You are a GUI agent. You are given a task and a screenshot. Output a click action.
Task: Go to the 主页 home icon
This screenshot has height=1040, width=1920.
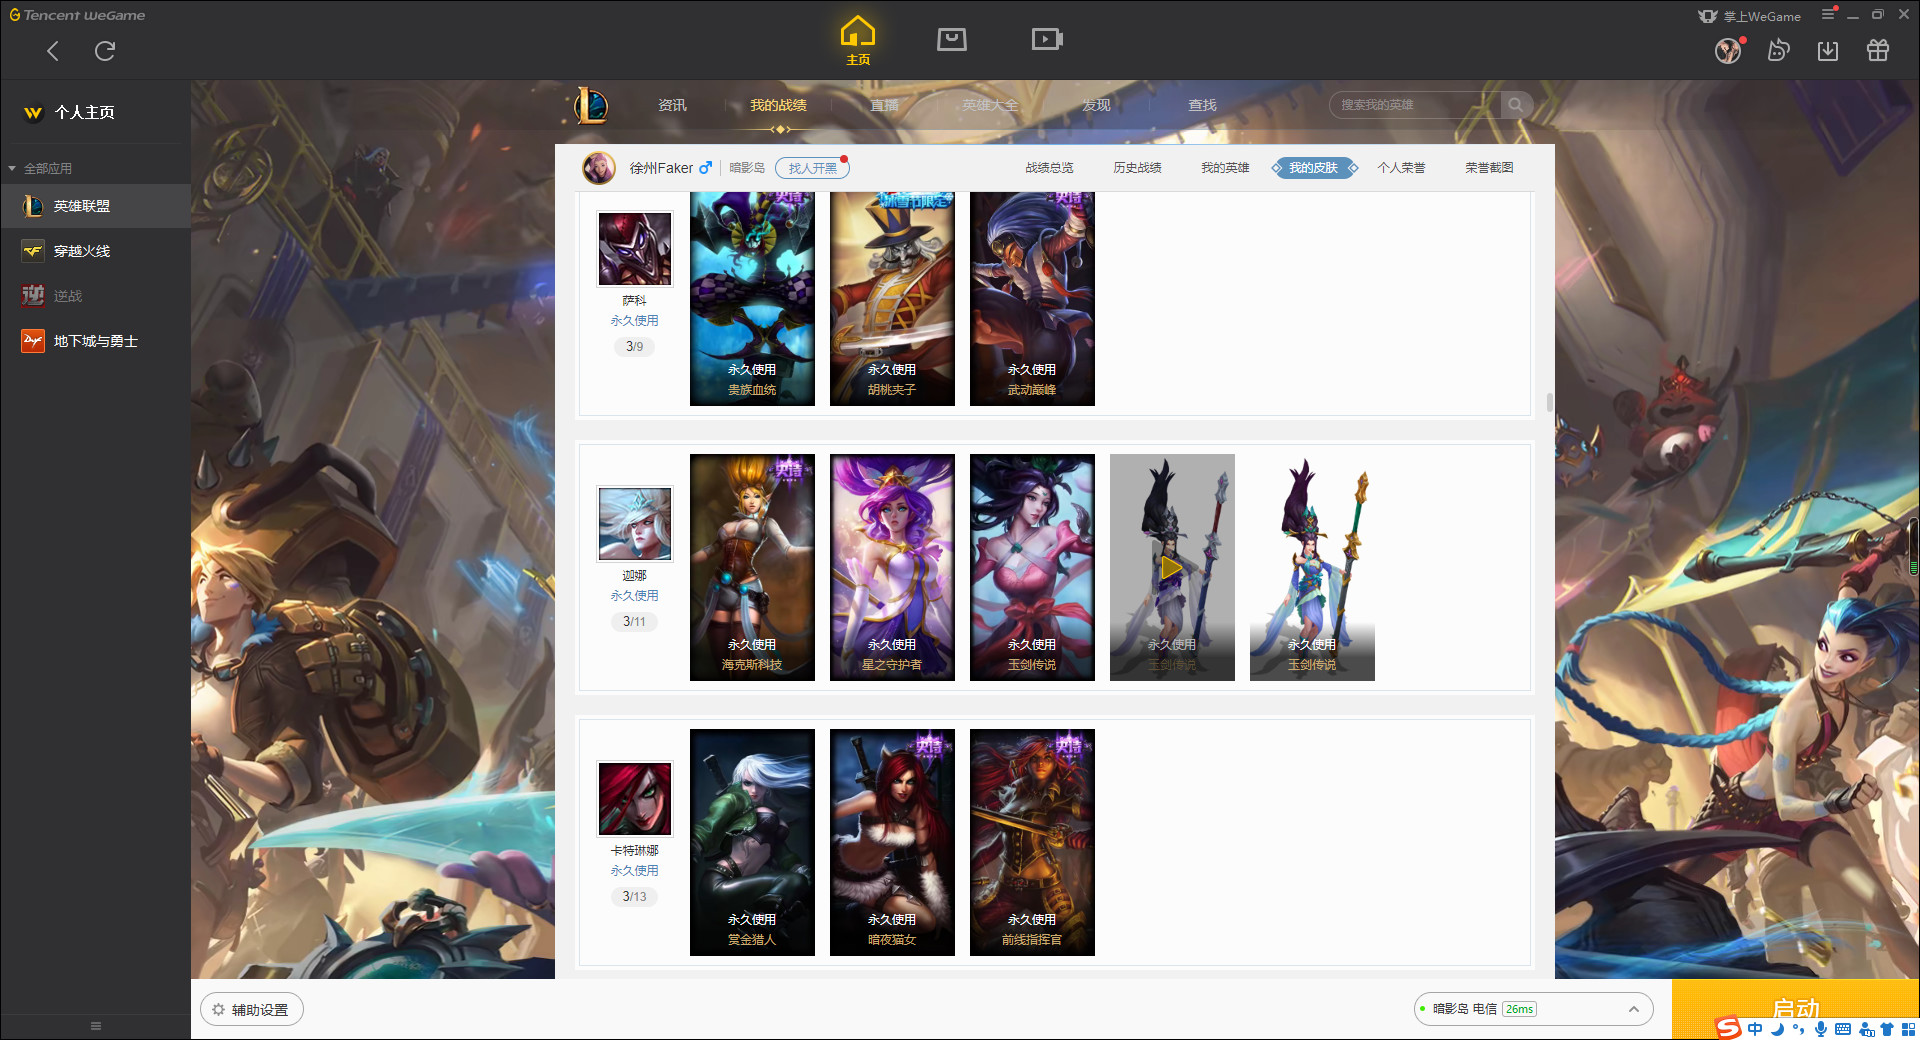pyautogui.click(x=858, y=41)
